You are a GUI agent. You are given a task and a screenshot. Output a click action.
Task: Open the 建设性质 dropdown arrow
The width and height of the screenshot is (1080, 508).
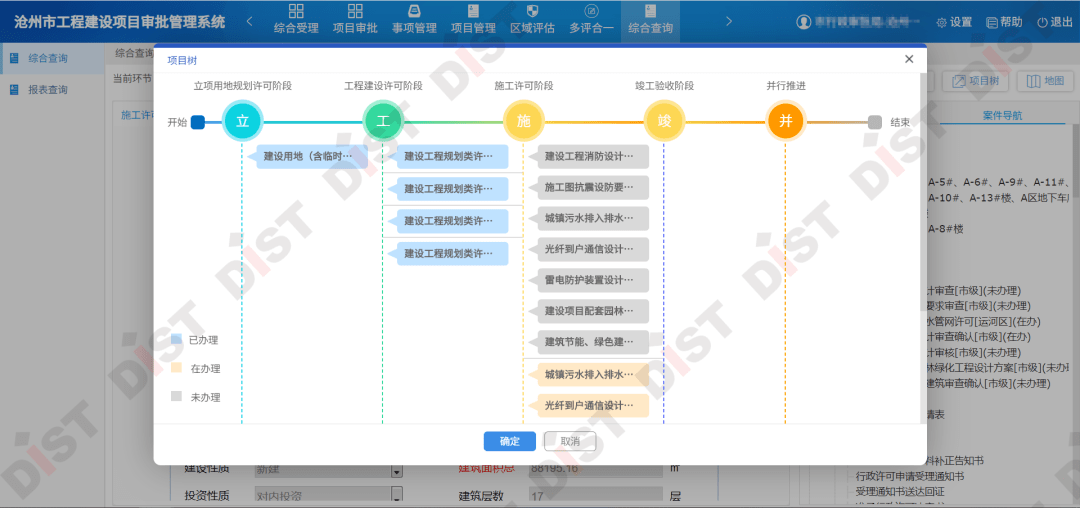click(396, 471)
